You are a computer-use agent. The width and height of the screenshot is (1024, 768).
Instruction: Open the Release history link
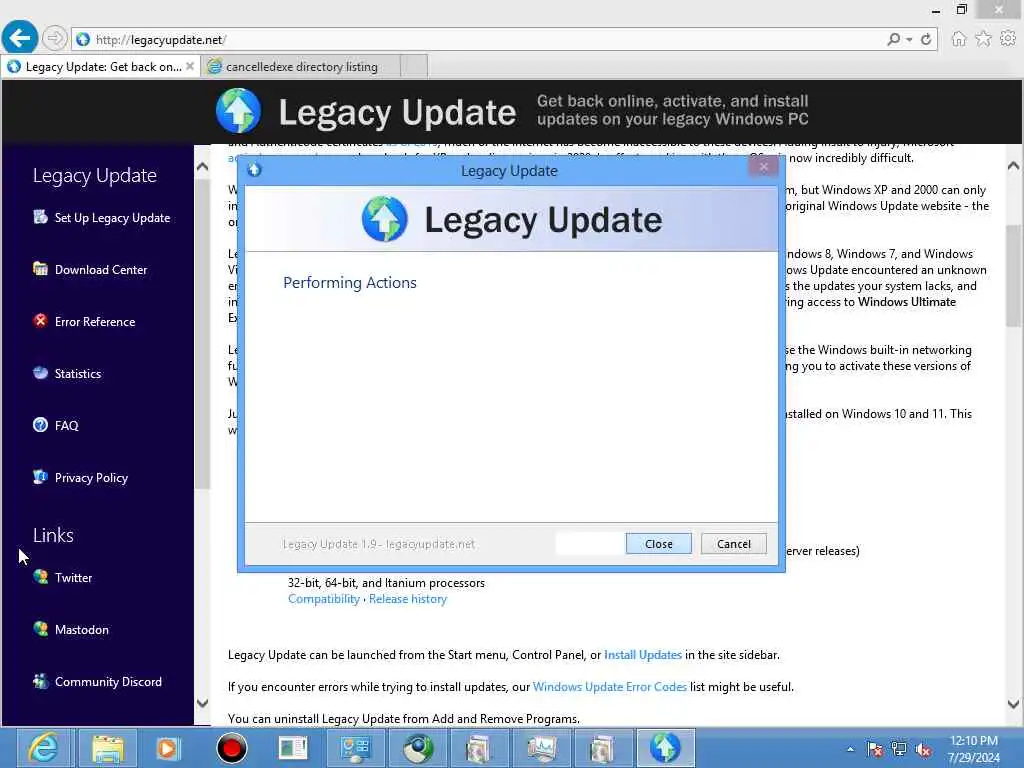click(408, 599)
